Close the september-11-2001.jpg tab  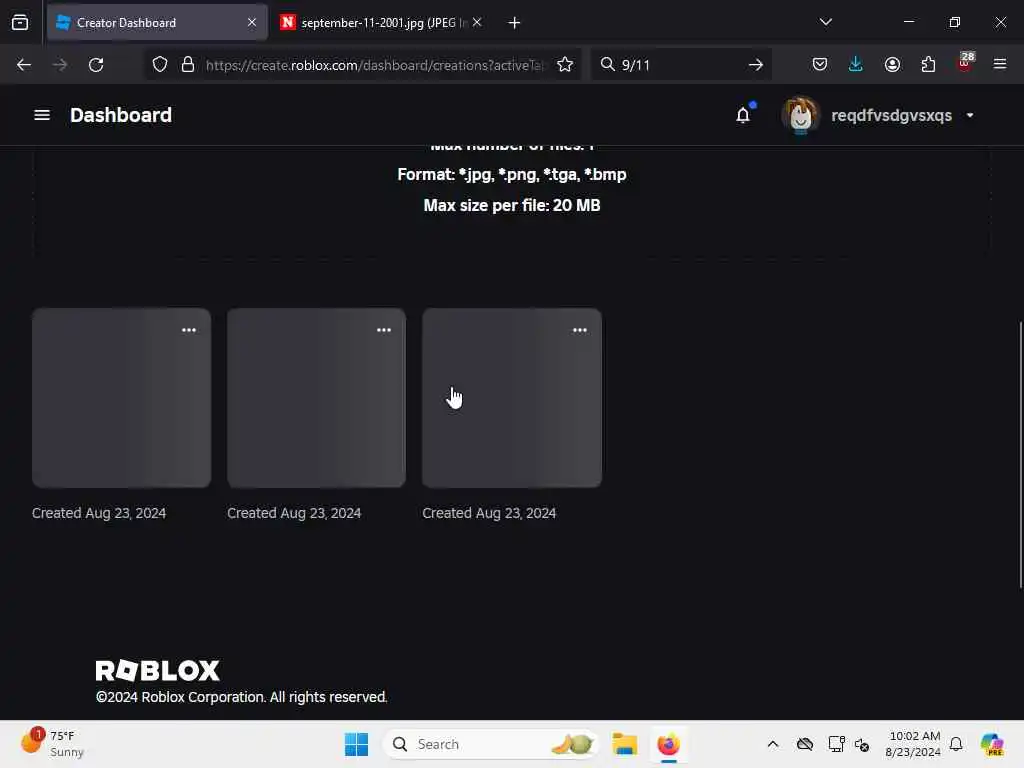477,22
